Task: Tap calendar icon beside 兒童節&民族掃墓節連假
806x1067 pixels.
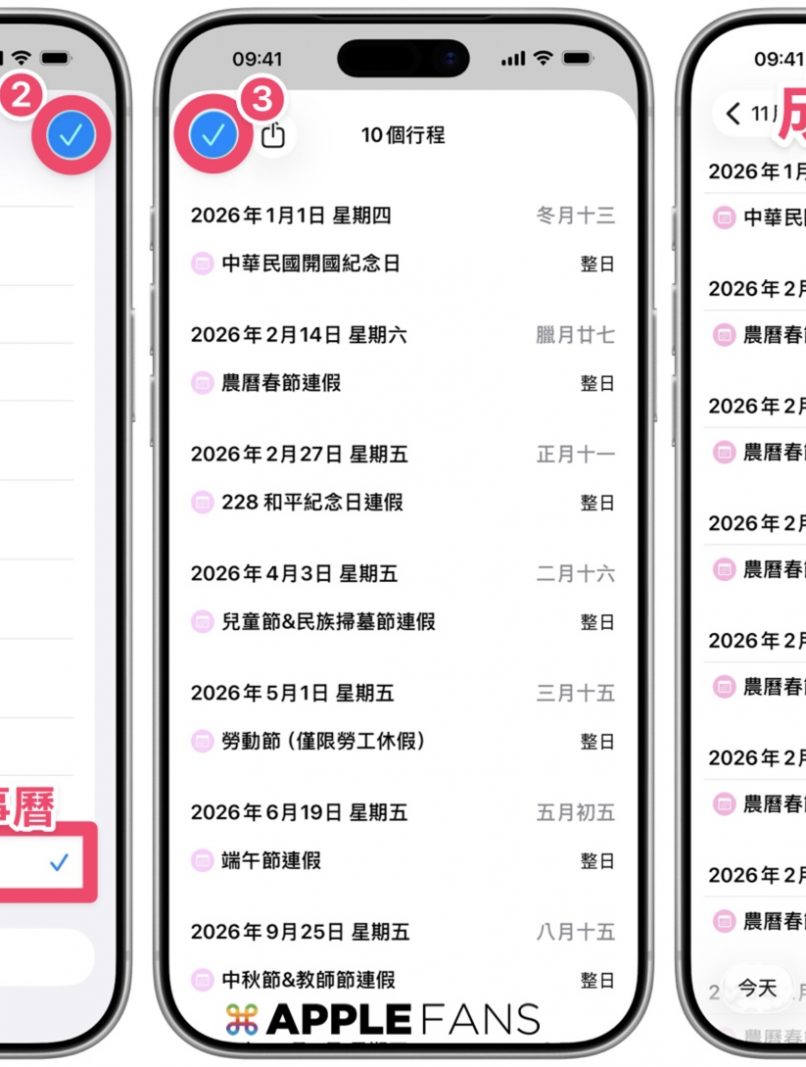Action: click(202, 621)
